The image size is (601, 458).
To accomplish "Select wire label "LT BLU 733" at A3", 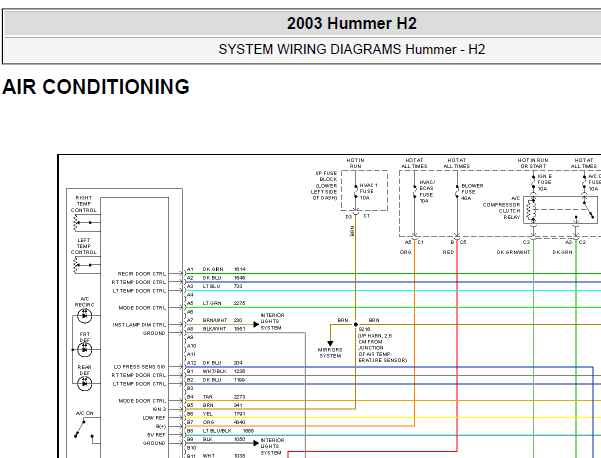I will coord(223,286).
